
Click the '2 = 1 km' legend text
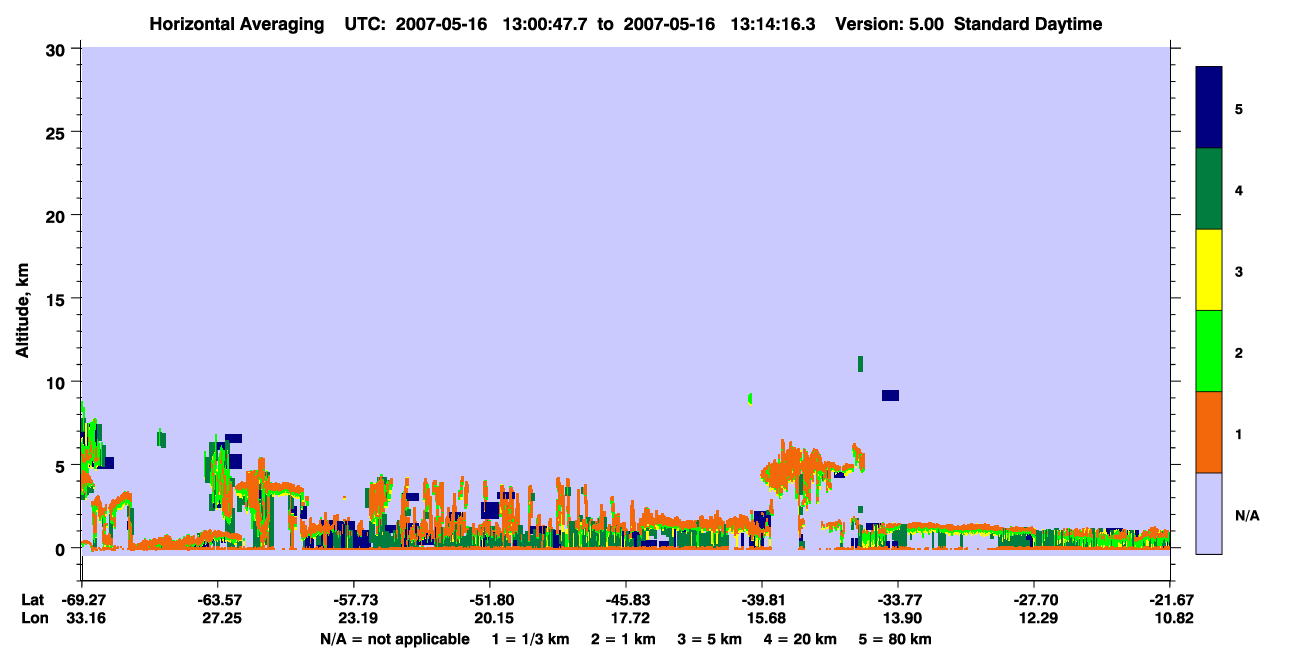[x=623, y=639]
